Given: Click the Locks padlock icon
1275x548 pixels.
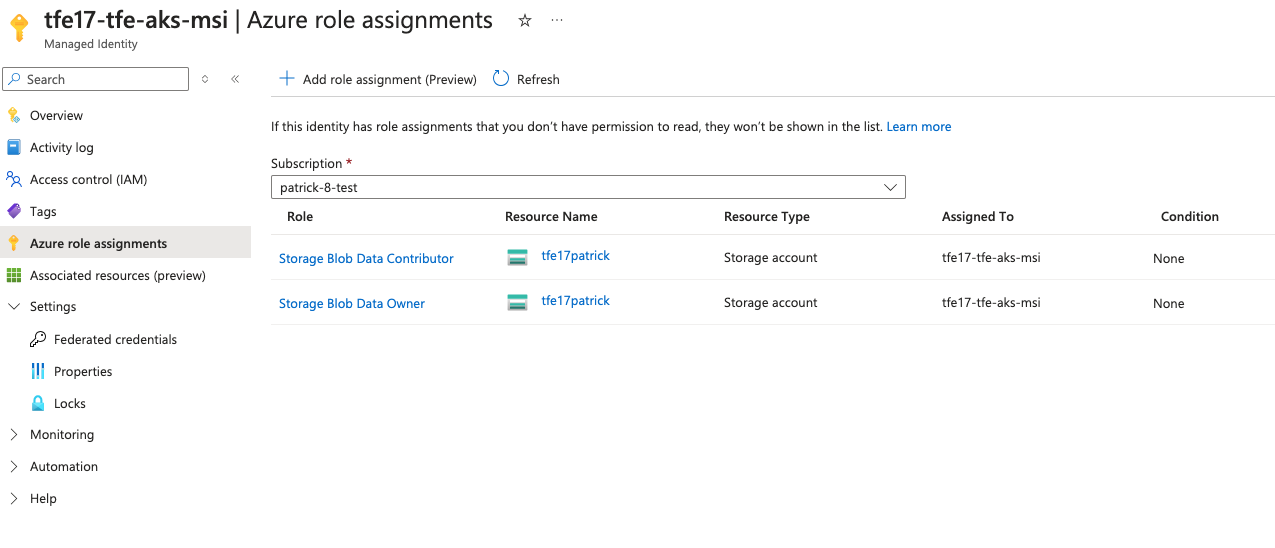Looking at the screenshot, I should tap(38, 403).
